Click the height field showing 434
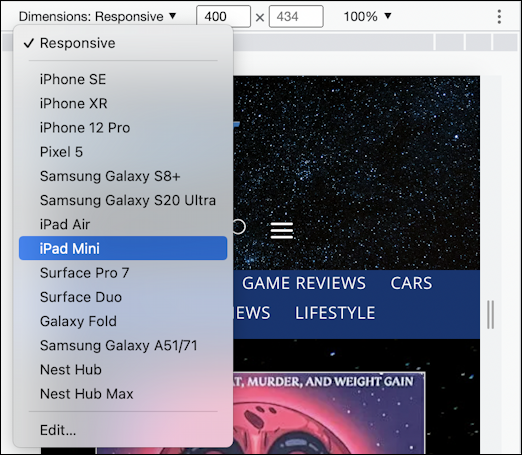This screenshot has height=455, width=522. pos(296,16)
